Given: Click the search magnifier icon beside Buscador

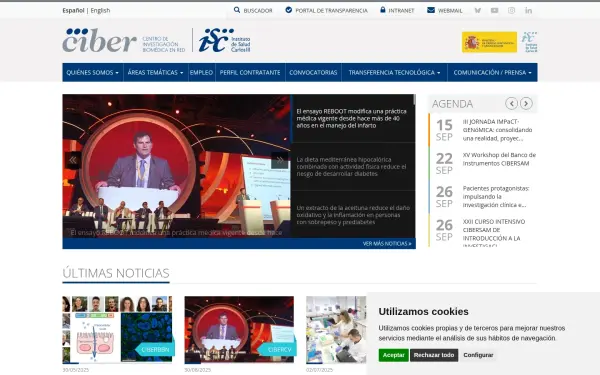Looking at the screenshot, I should coord(237,10).
